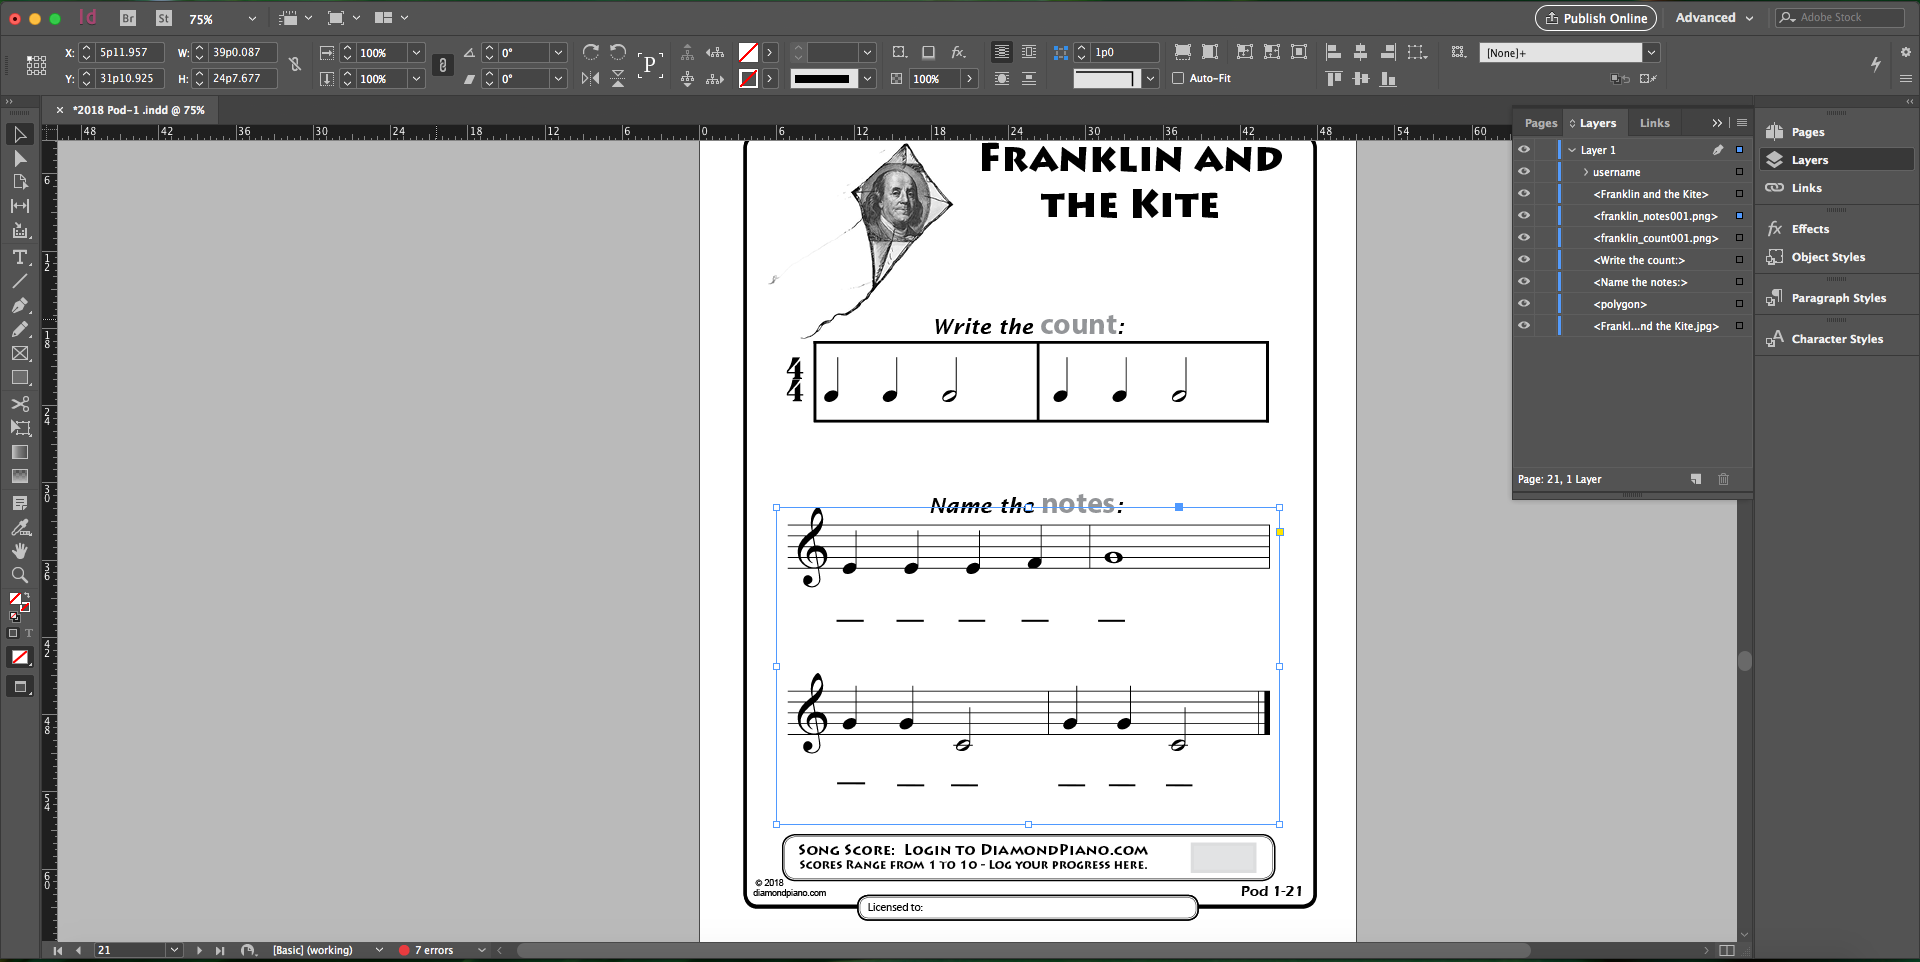Click the X position field
The image size is (1920, 962).
point(130,52)
